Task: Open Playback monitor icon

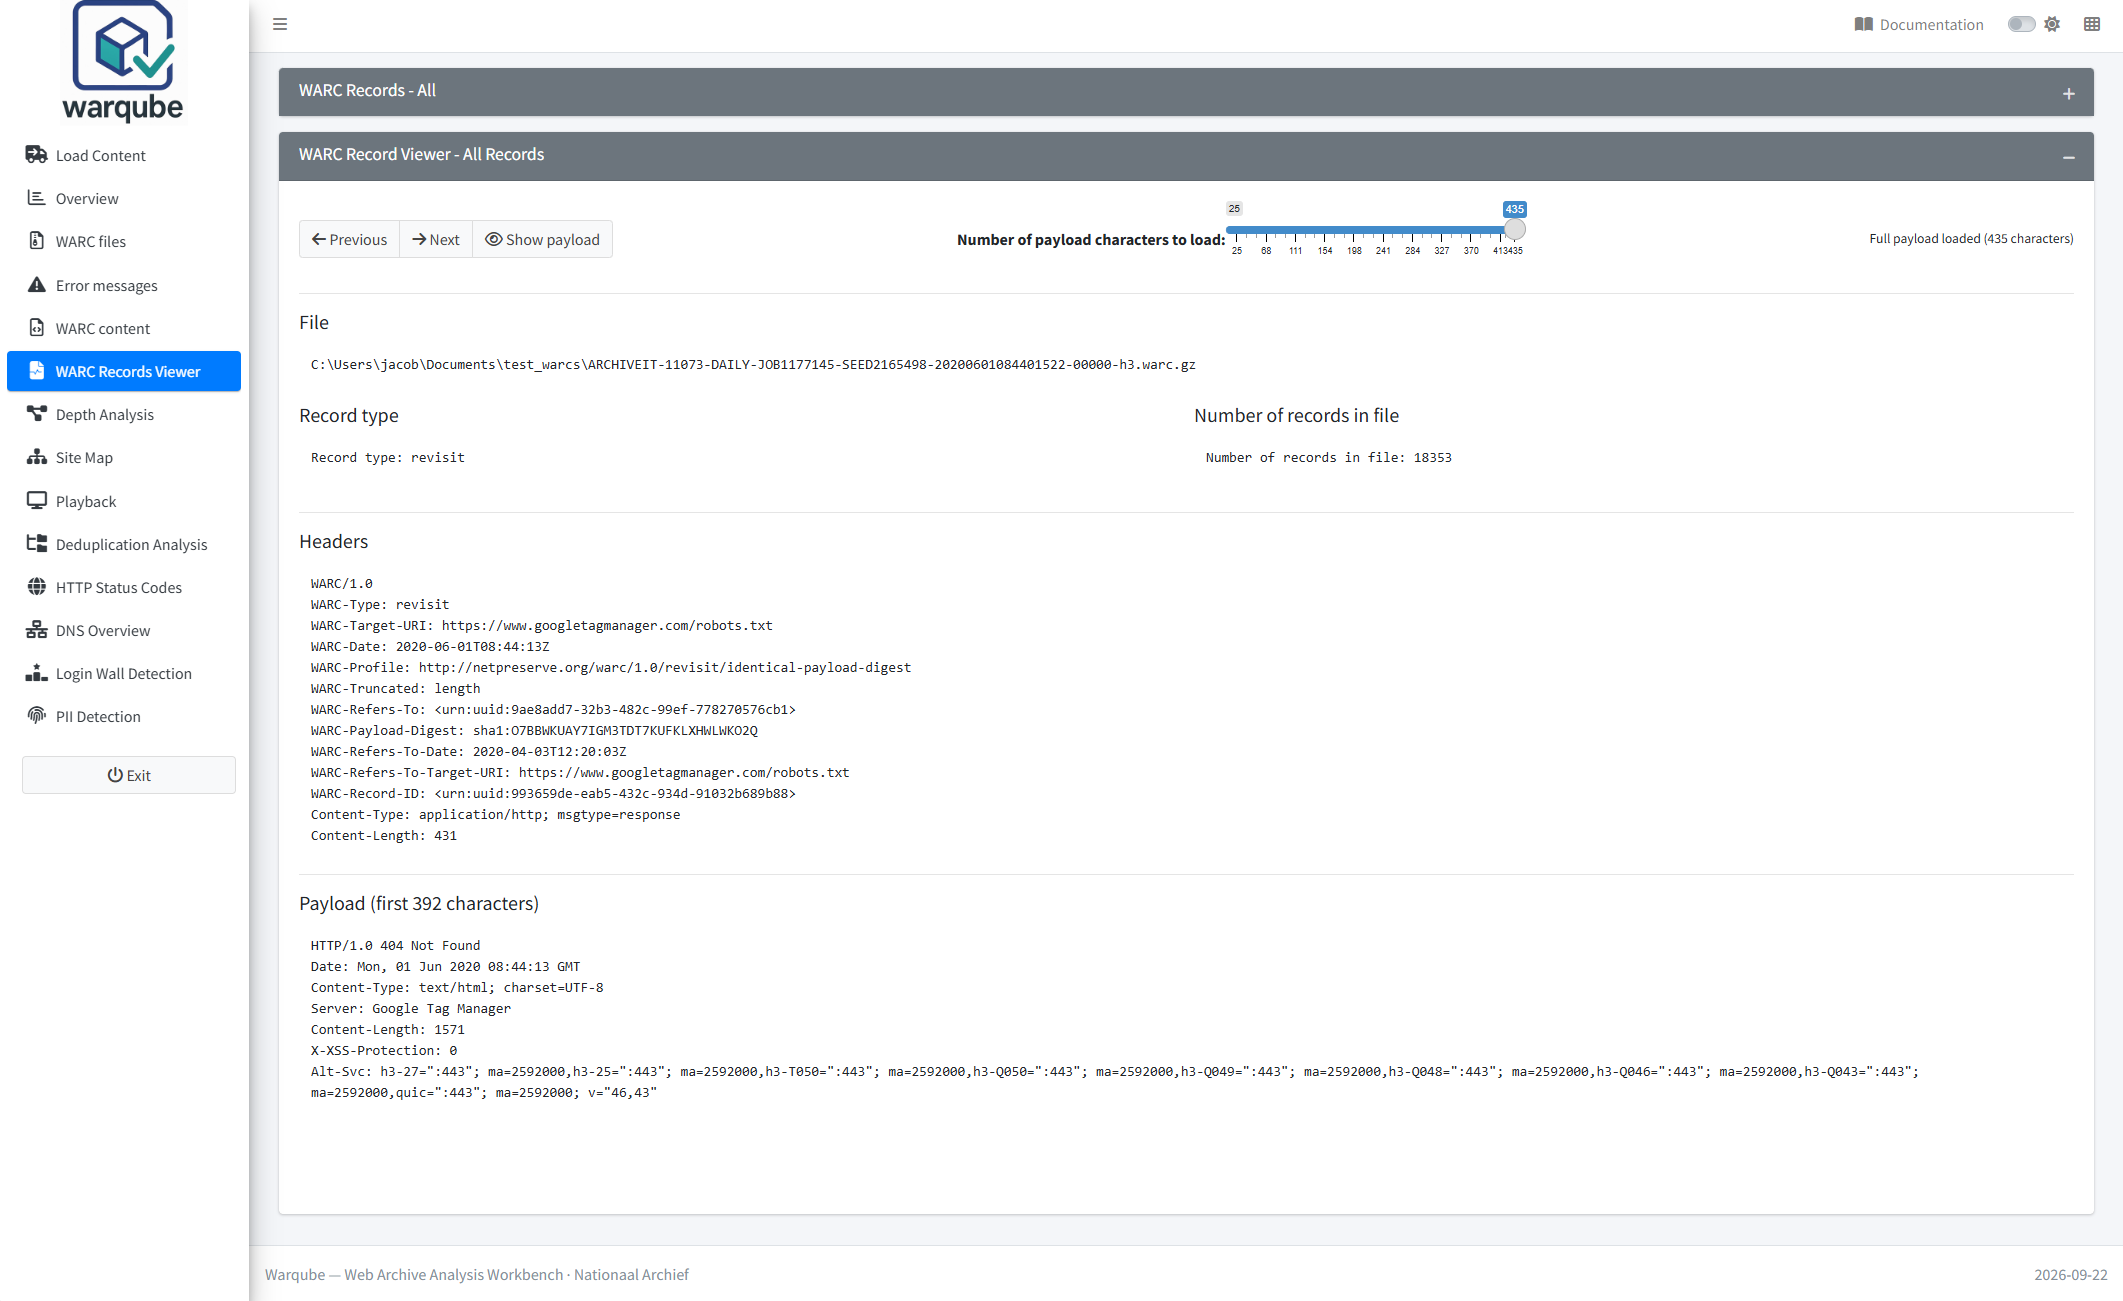Action: point(37,501)
